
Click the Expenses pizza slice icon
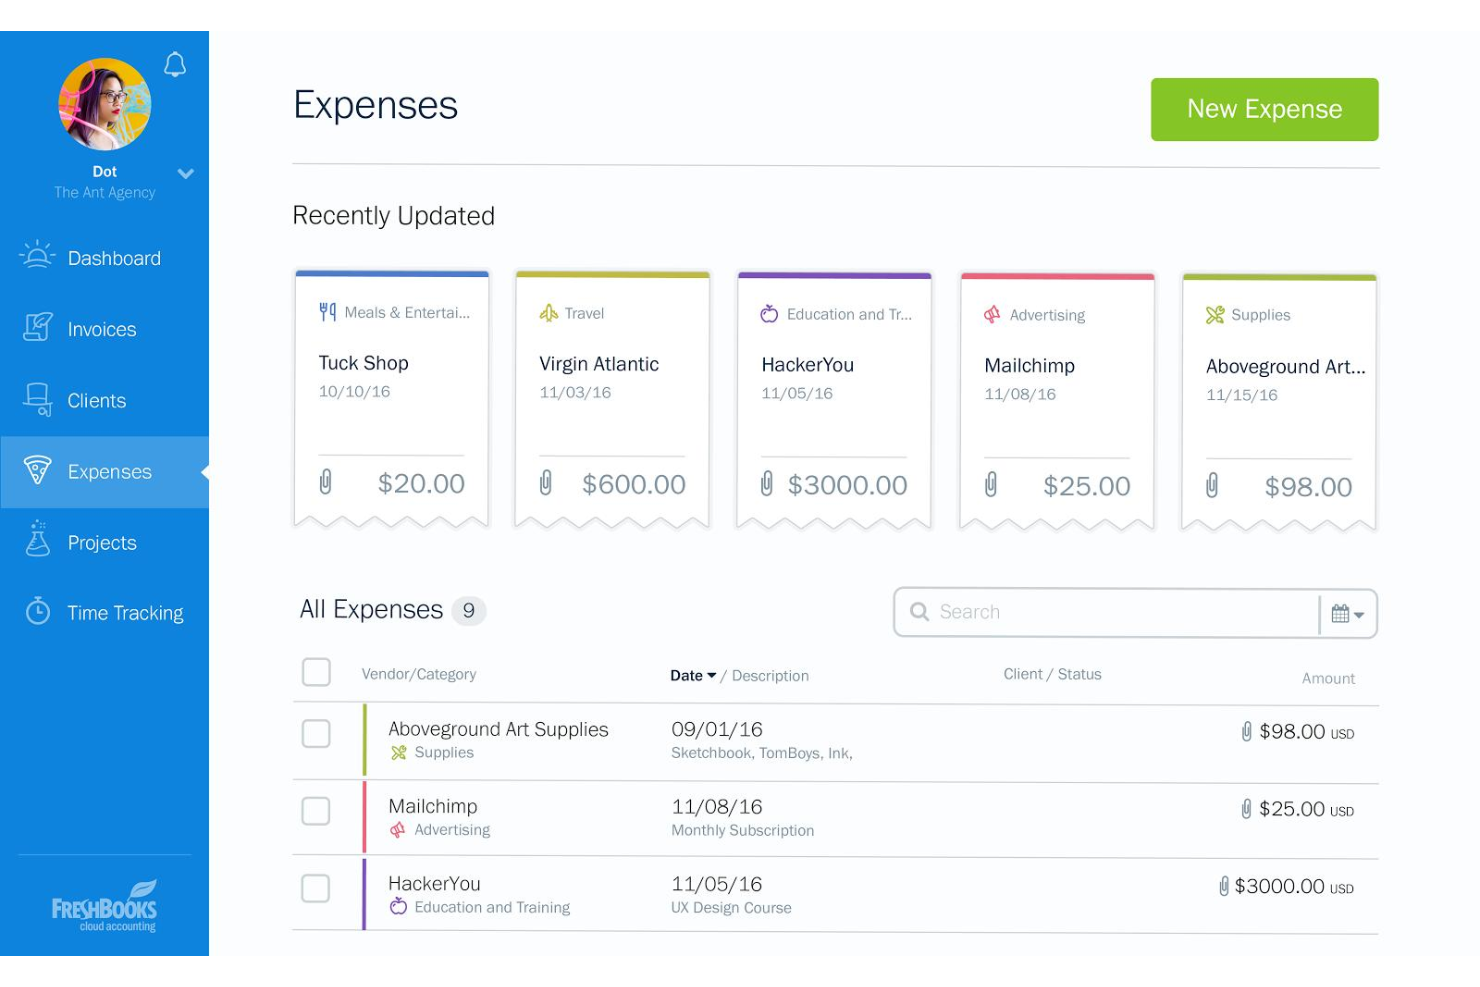point(37,470)
